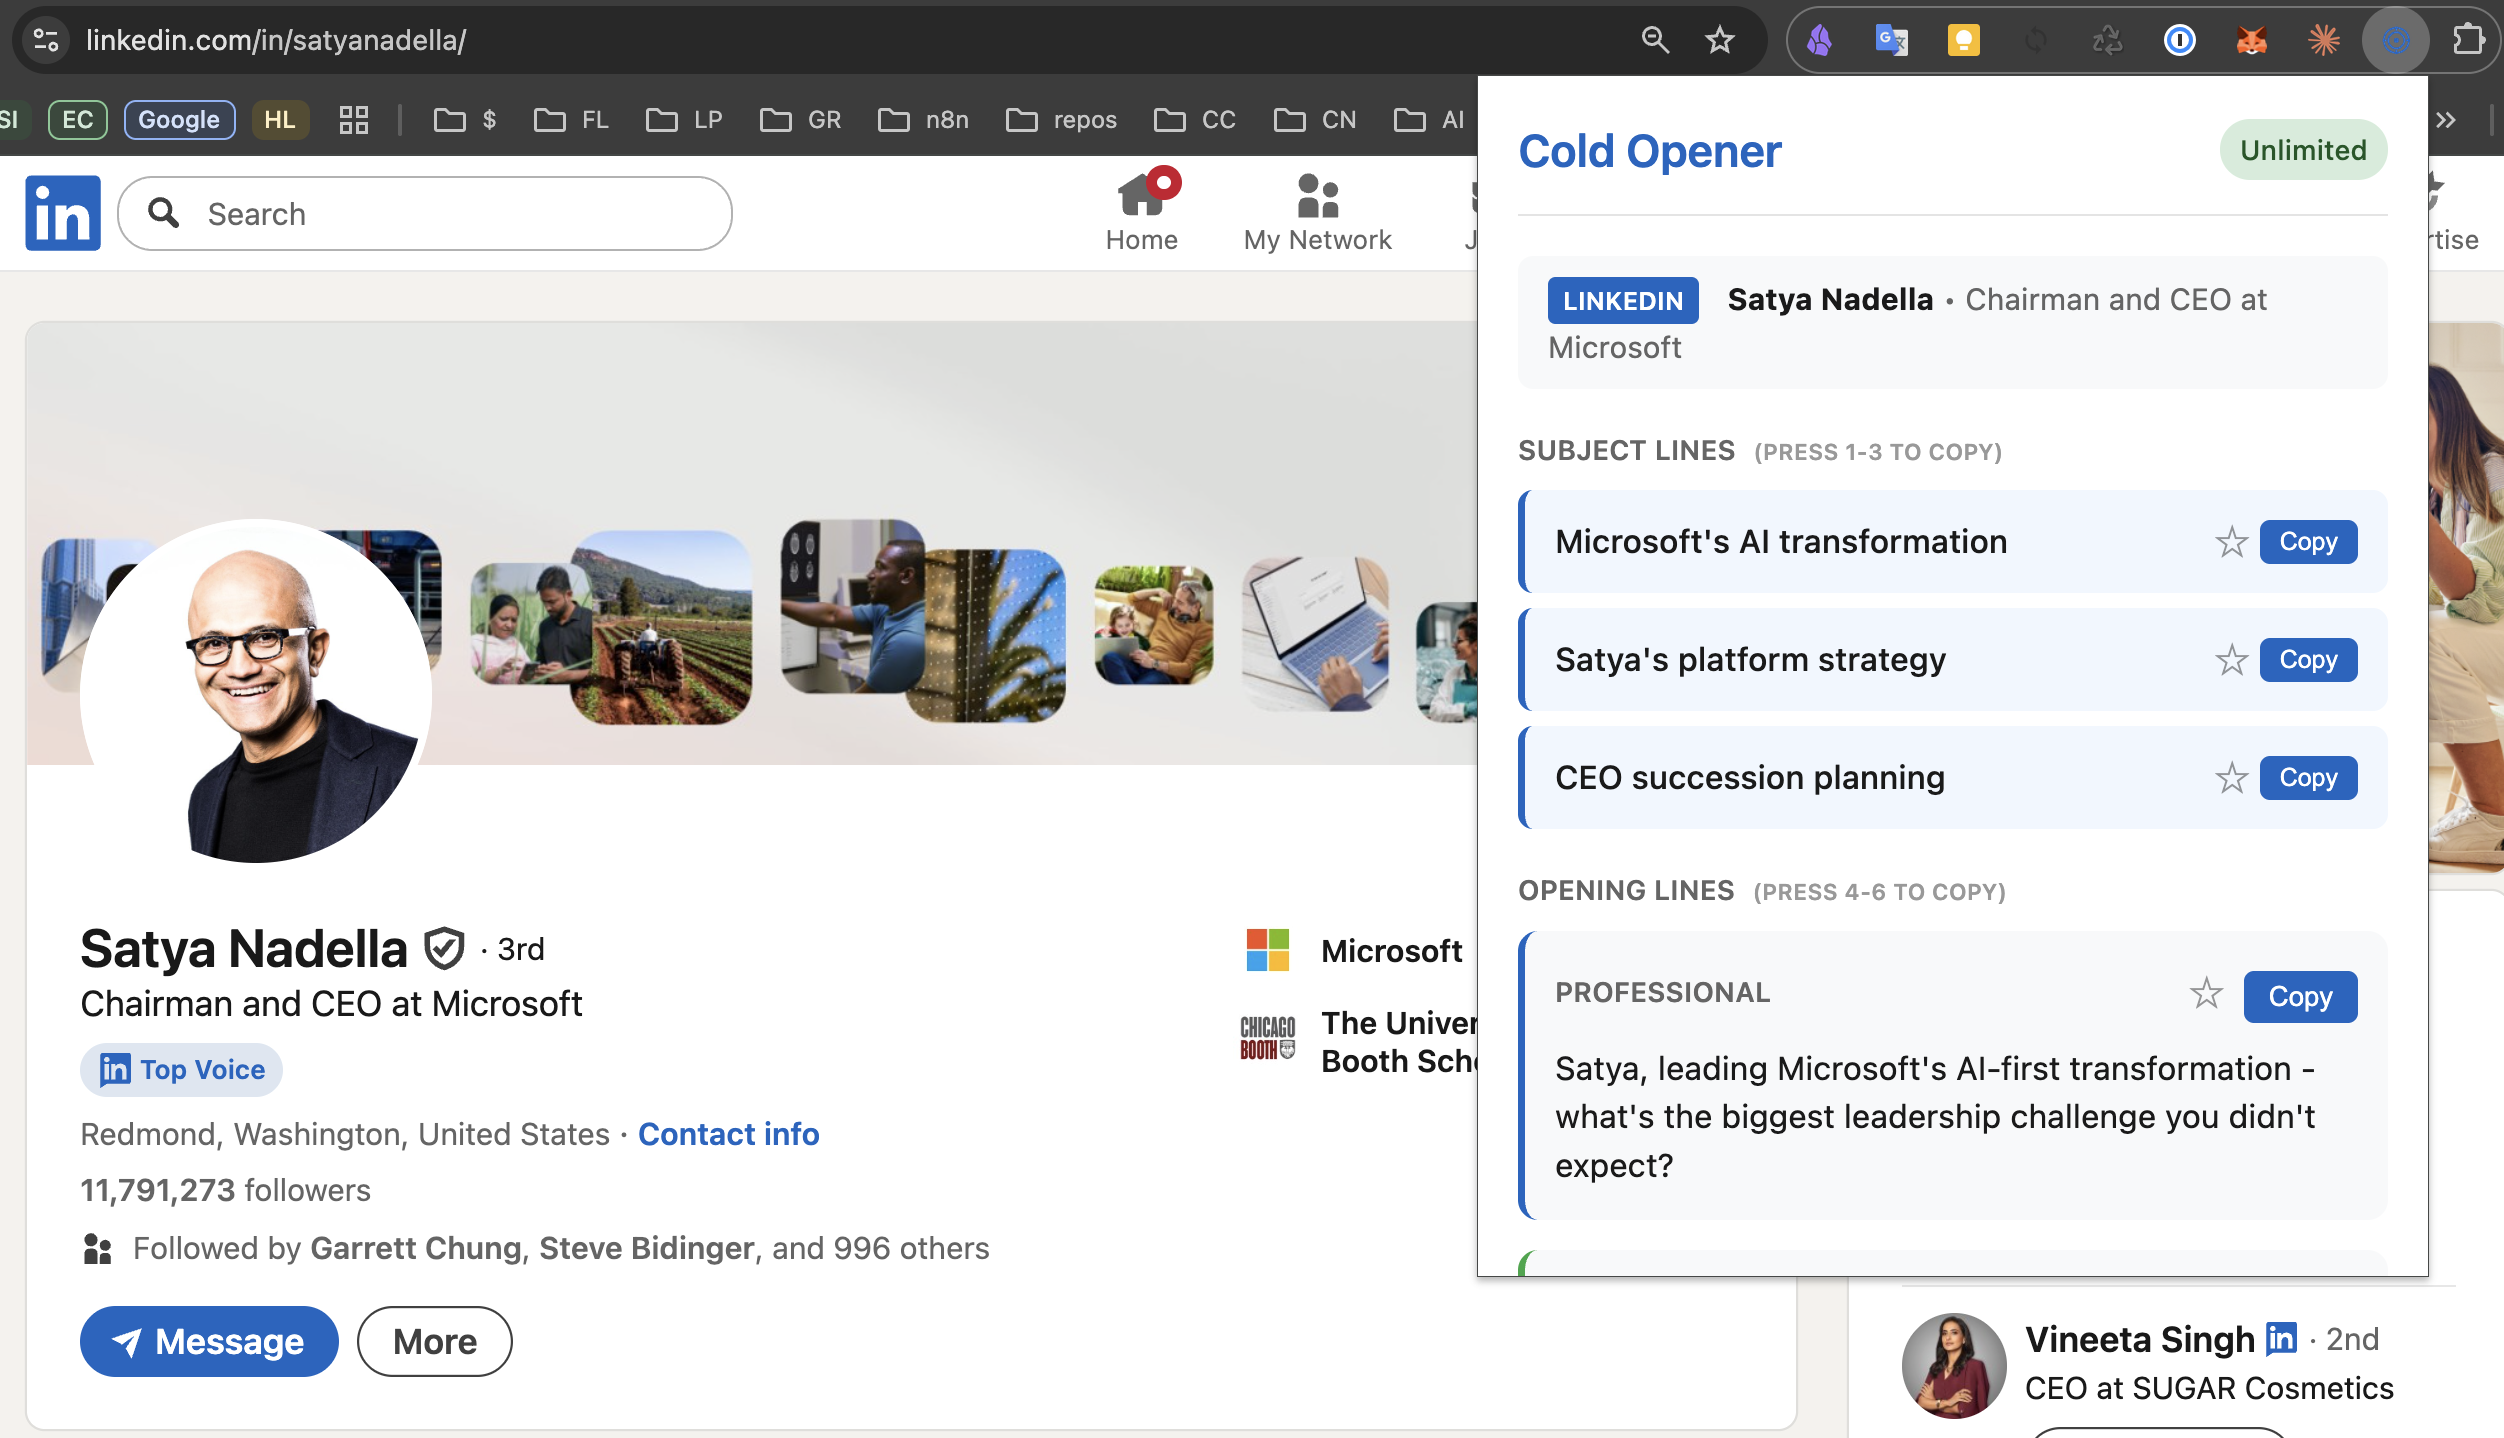Click the address bar URL field
Viewport: 2504px width, 1438px height.
click(x=274, y=41)
